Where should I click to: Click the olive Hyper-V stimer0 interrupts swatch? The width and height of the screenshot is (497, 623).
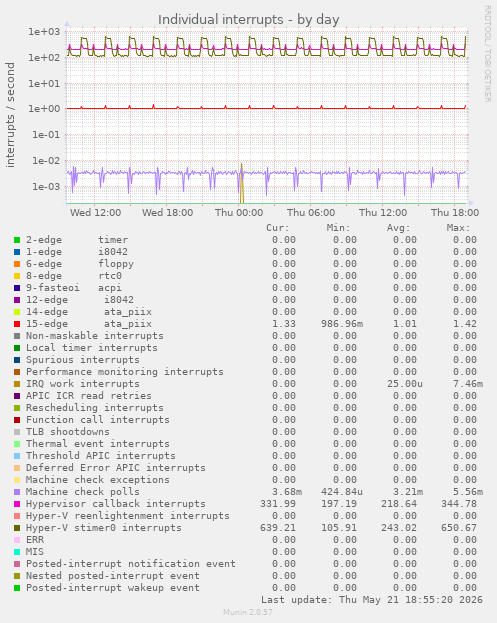point(17,528)
